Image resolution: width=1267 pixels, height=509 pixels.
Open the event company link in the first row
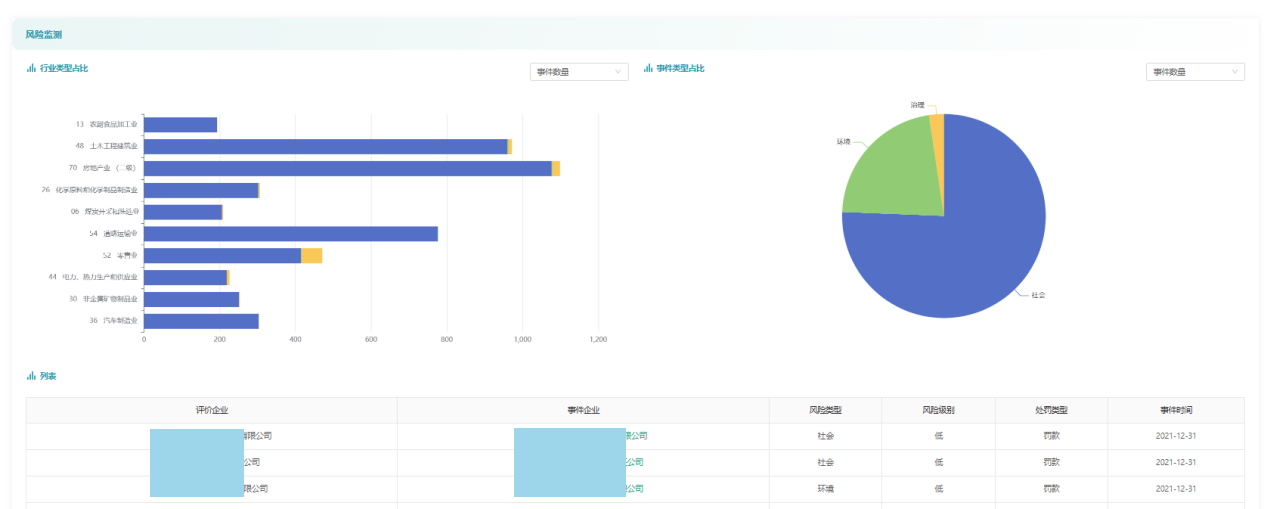tap(636, 436)
